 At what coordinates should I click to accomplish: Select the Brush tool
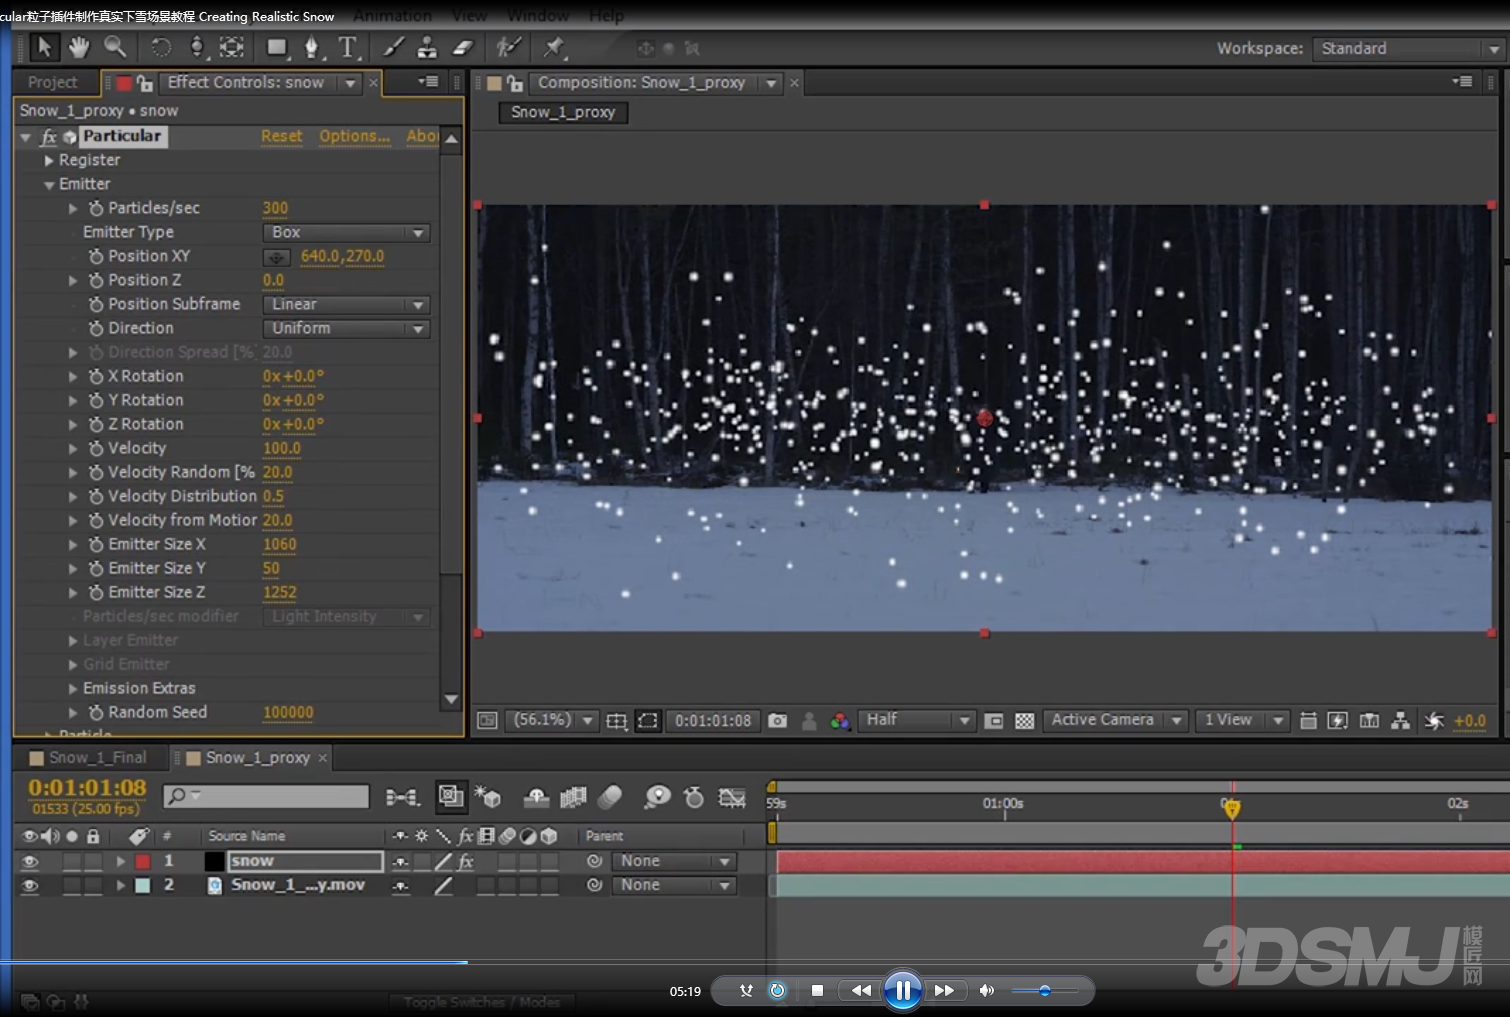pos(393,47)
